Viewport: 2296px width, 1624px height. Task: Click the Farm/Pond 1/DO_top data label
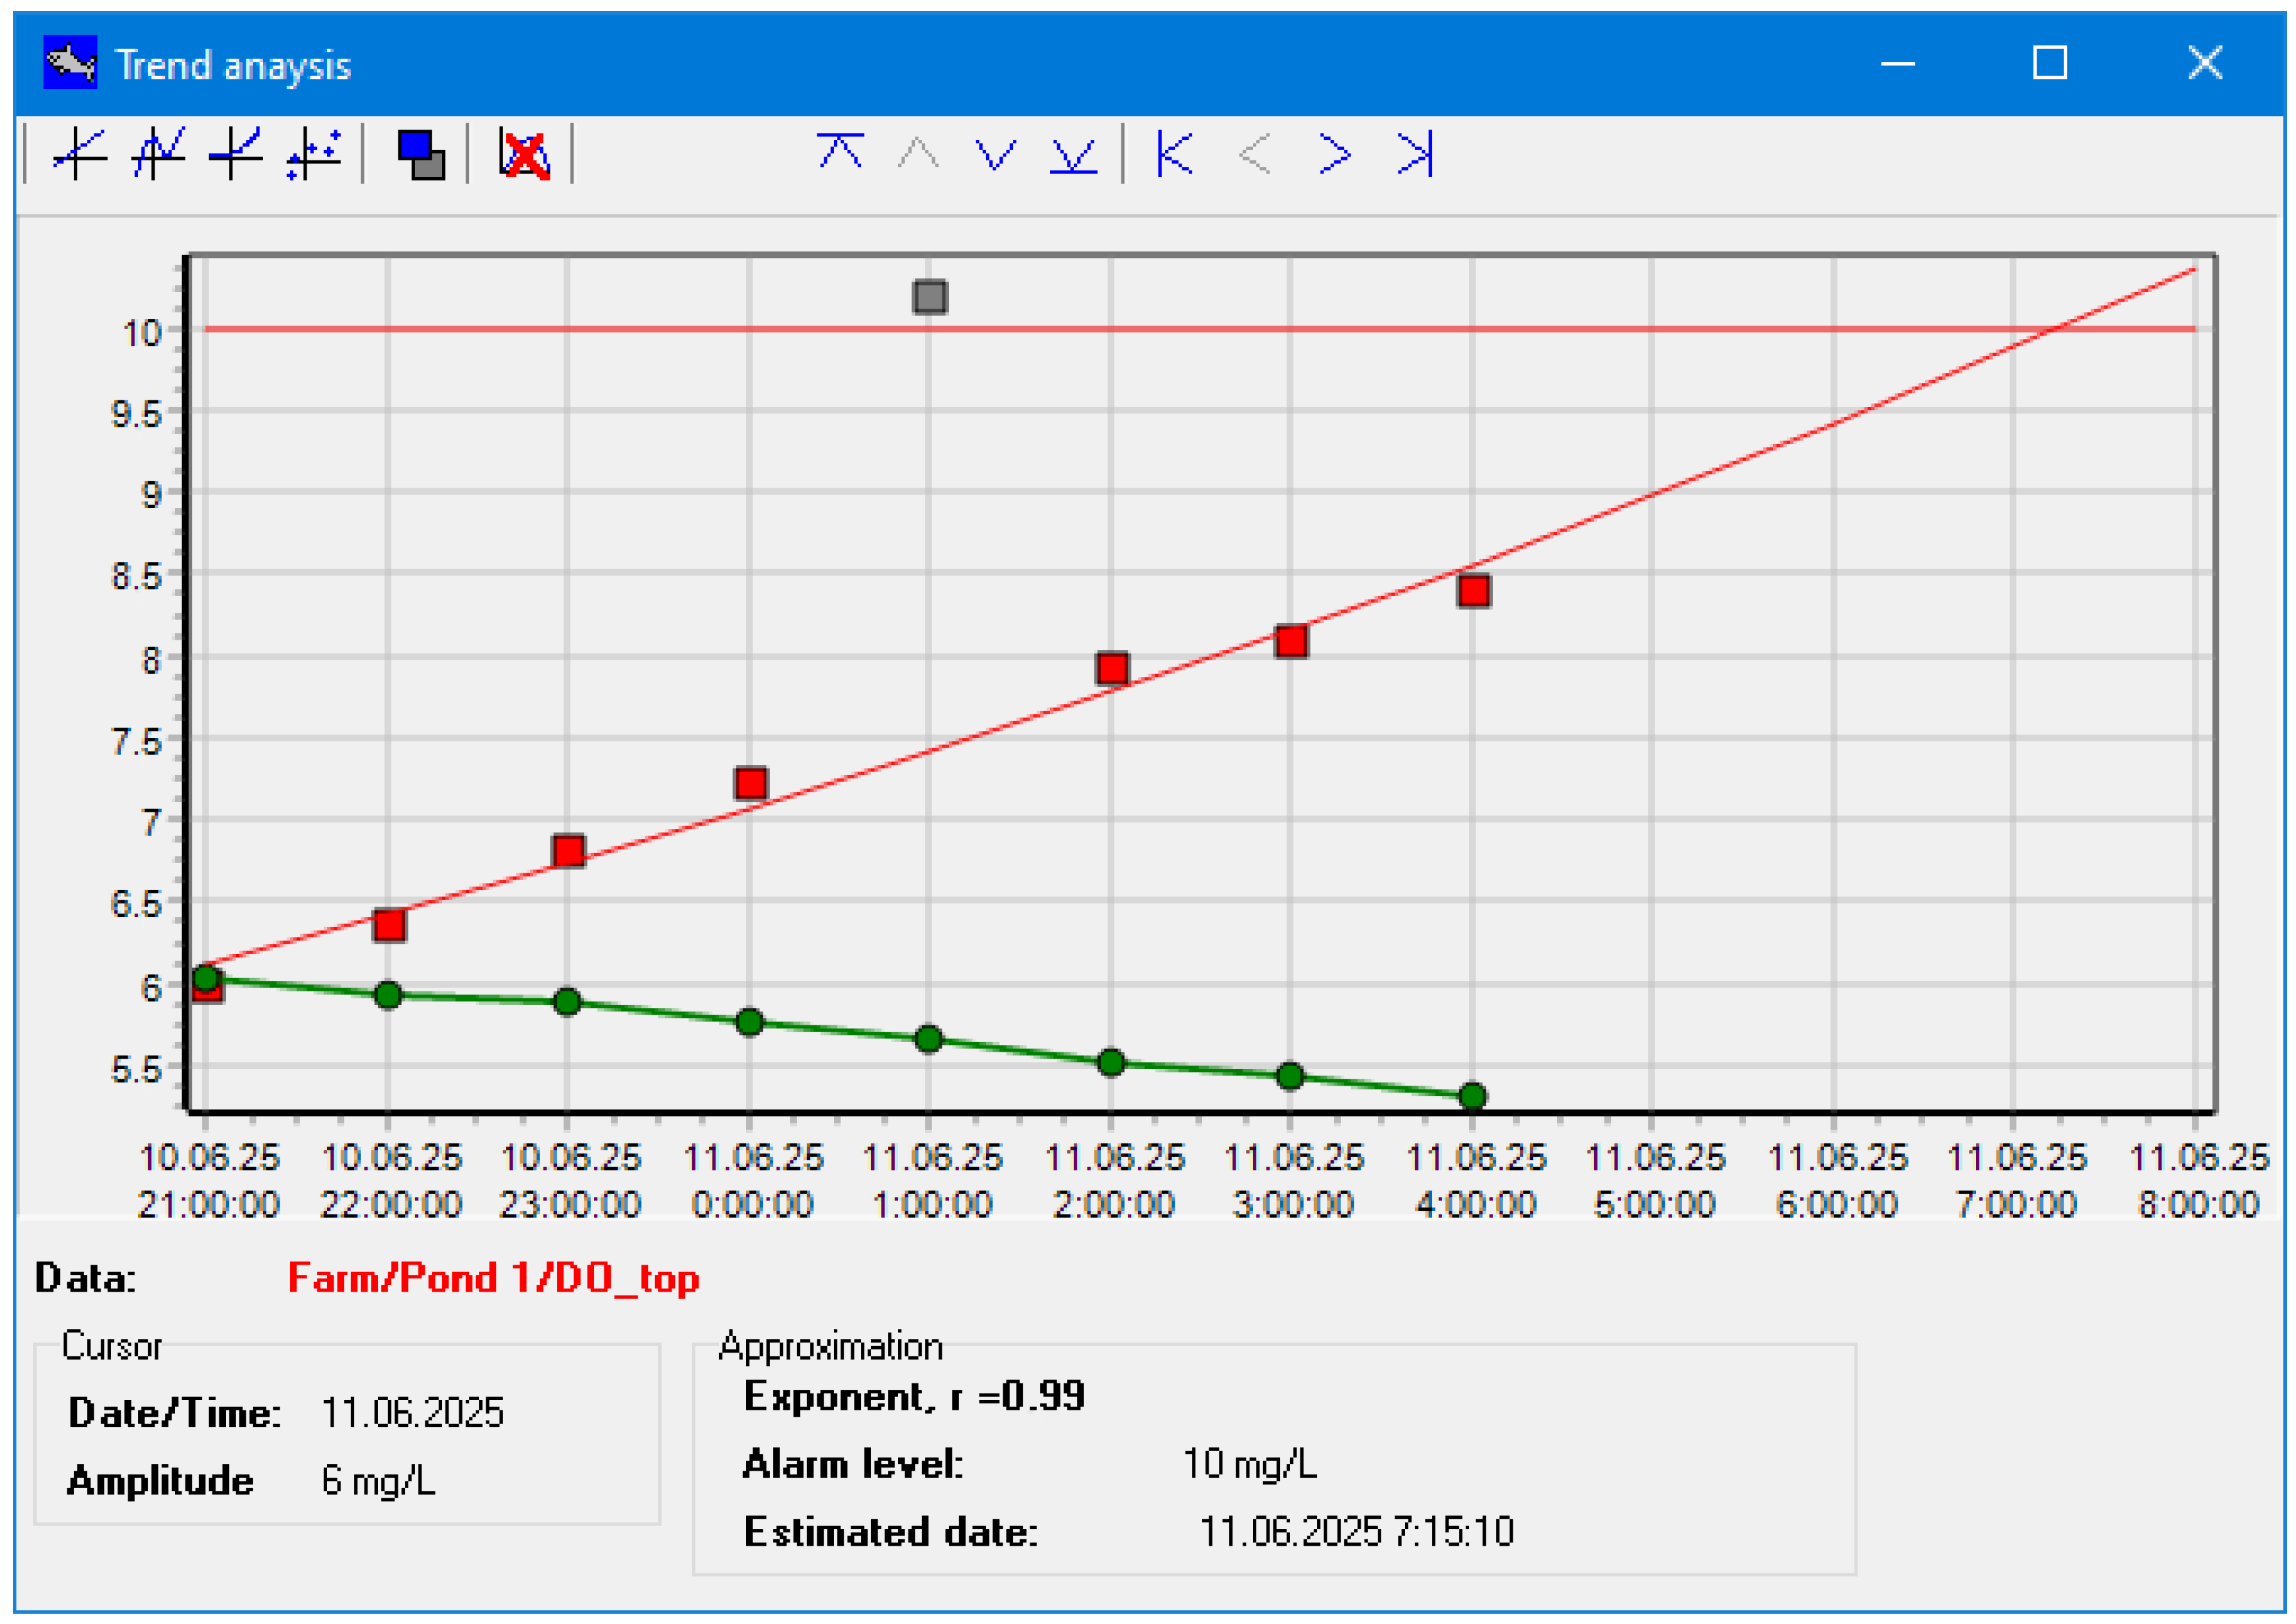click(493, 1278)
